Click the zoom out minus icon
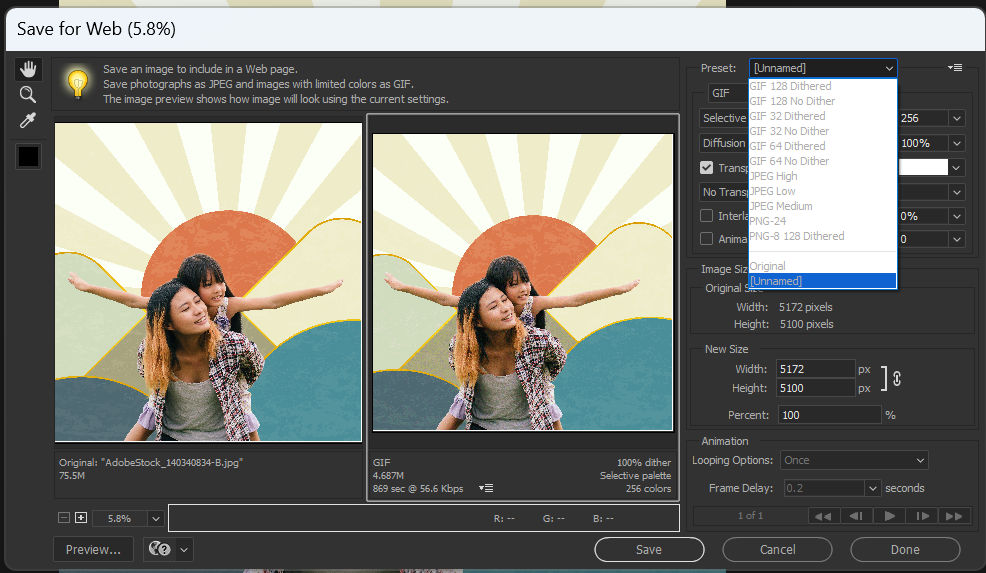Image resolution: width=986 pixels, height=573 pixels. [64, 518]
